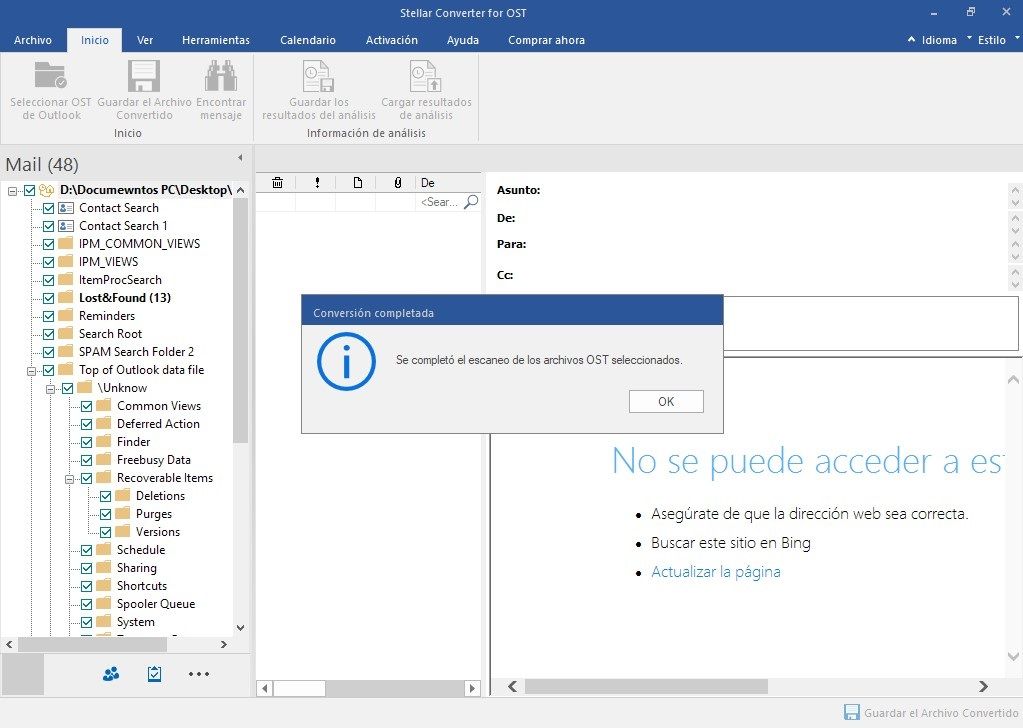
Task: Open the Archivo menu
Action: tap(33, 40)
